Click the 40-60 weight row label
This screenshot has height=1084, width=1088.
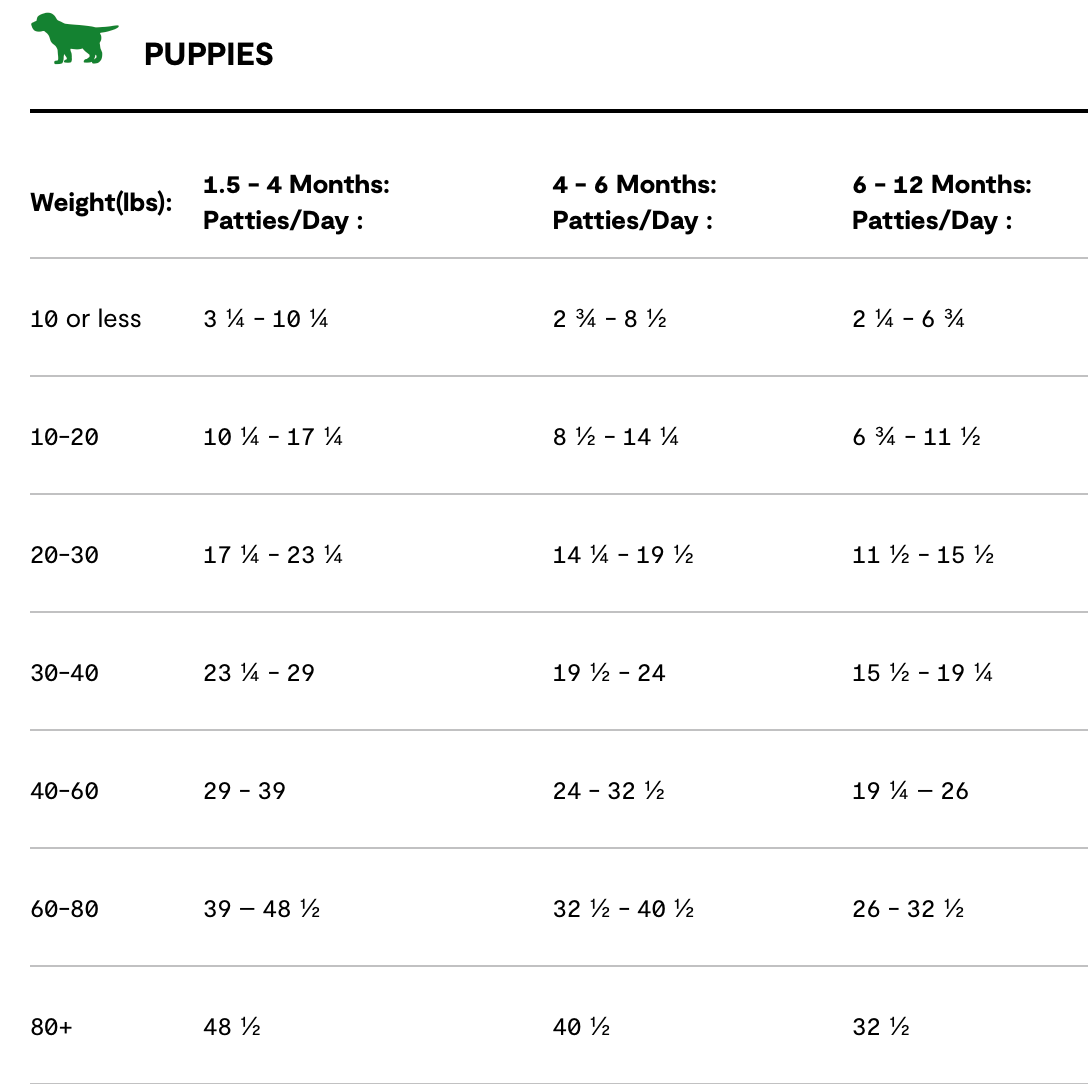(65, 791)
